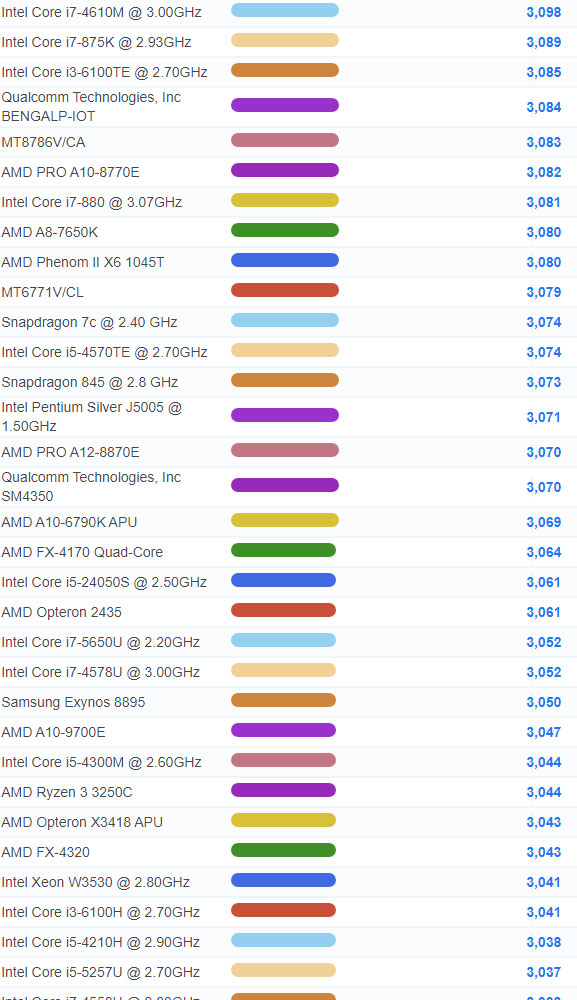This screenshot has width=577, height=1000.
Task: Click the 3,069 score value
Action: coord(544,522)
